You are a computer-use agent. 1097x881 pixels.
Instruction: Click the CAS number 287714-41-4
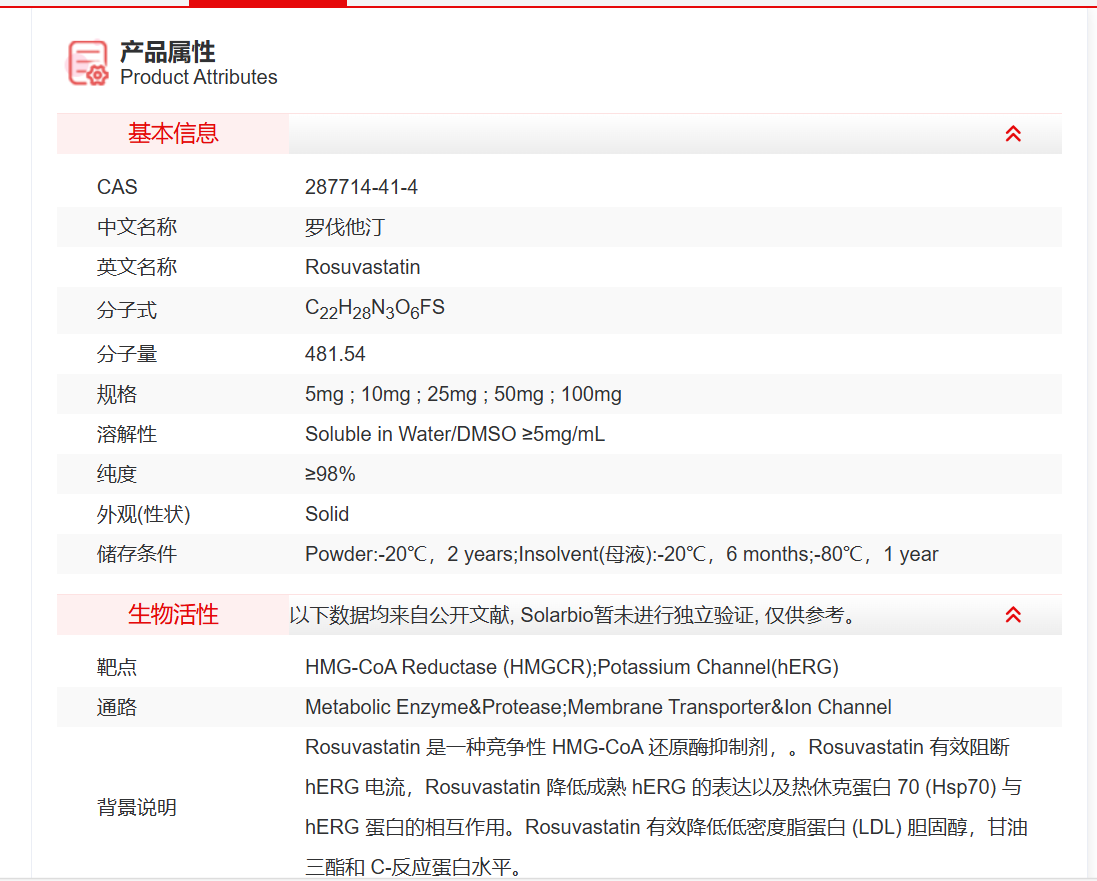360,187
